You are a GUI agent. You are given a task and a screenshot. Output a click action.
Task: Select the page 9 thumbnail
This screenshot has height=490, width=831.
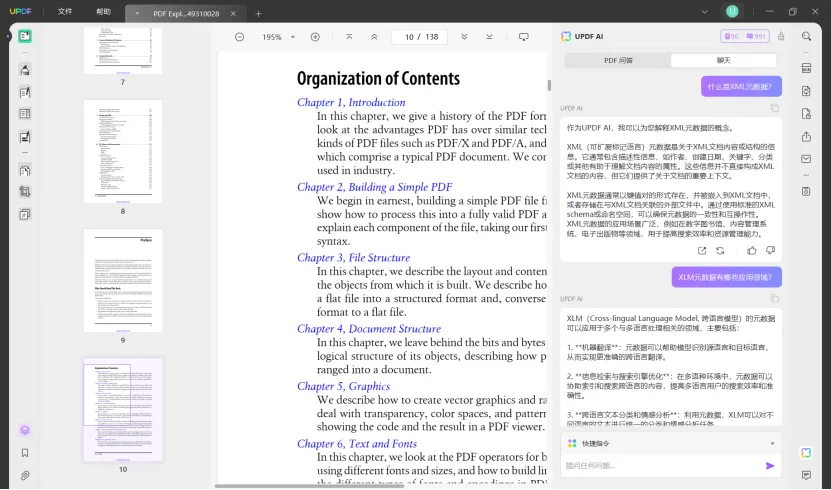point(123,280)
